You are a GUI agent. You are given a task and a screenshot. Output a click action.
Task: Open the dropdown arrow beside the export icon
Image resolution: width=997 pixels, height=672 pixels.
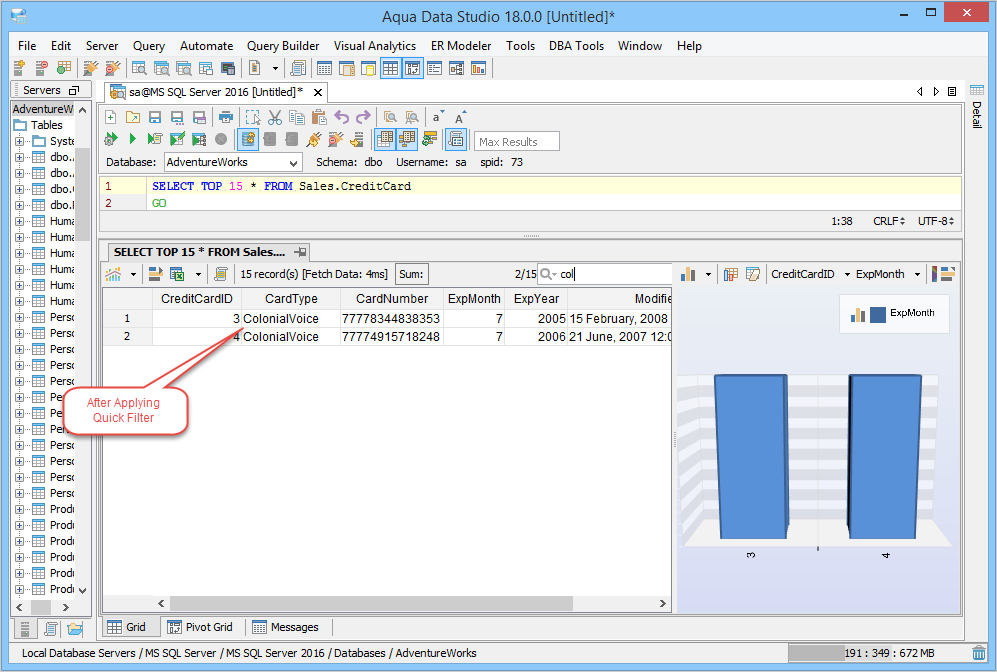tap(198, 275)
